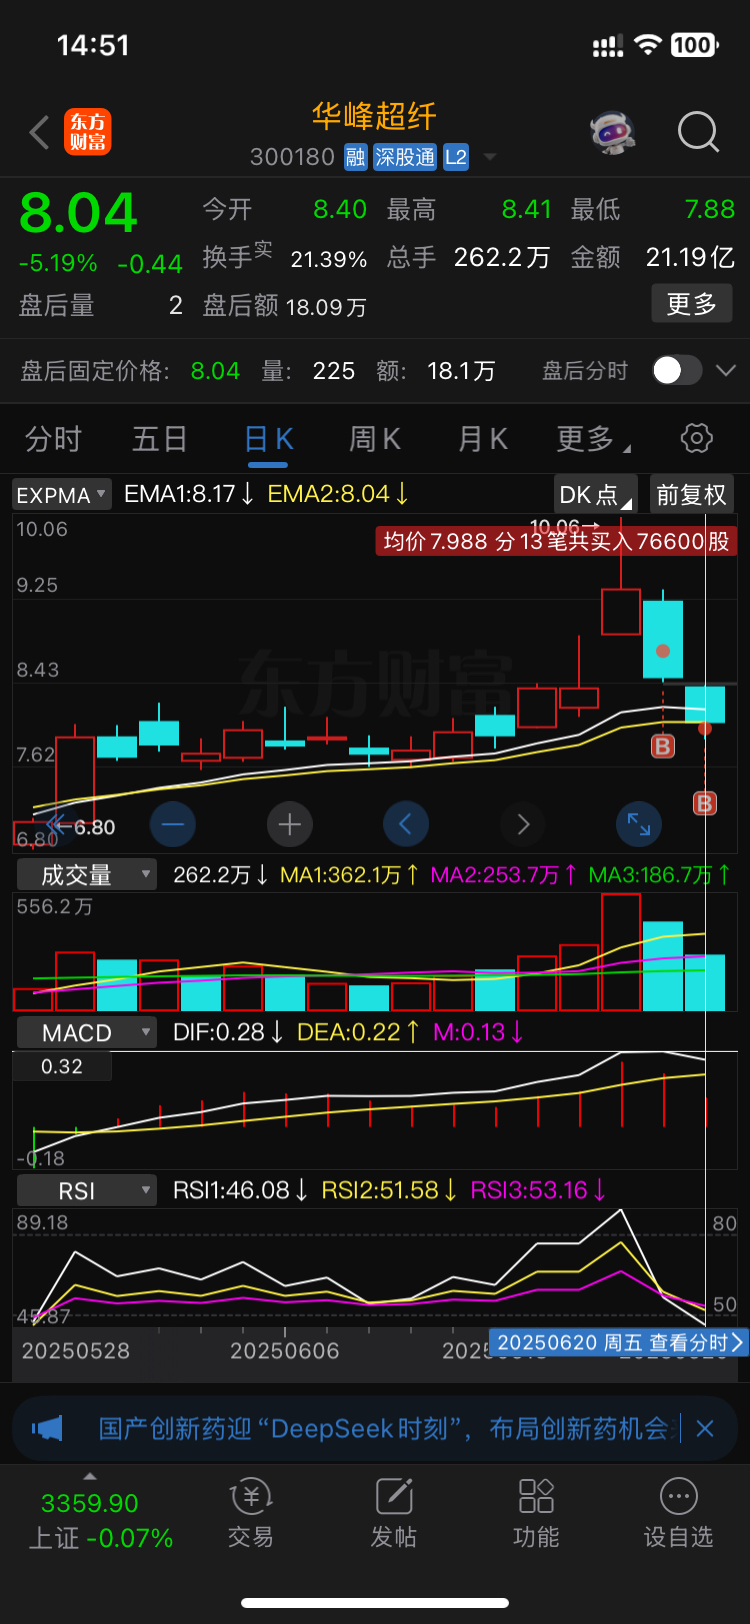Tap the search magnifier icon
Screen dimensions: 750x1624
coord(698,132)
